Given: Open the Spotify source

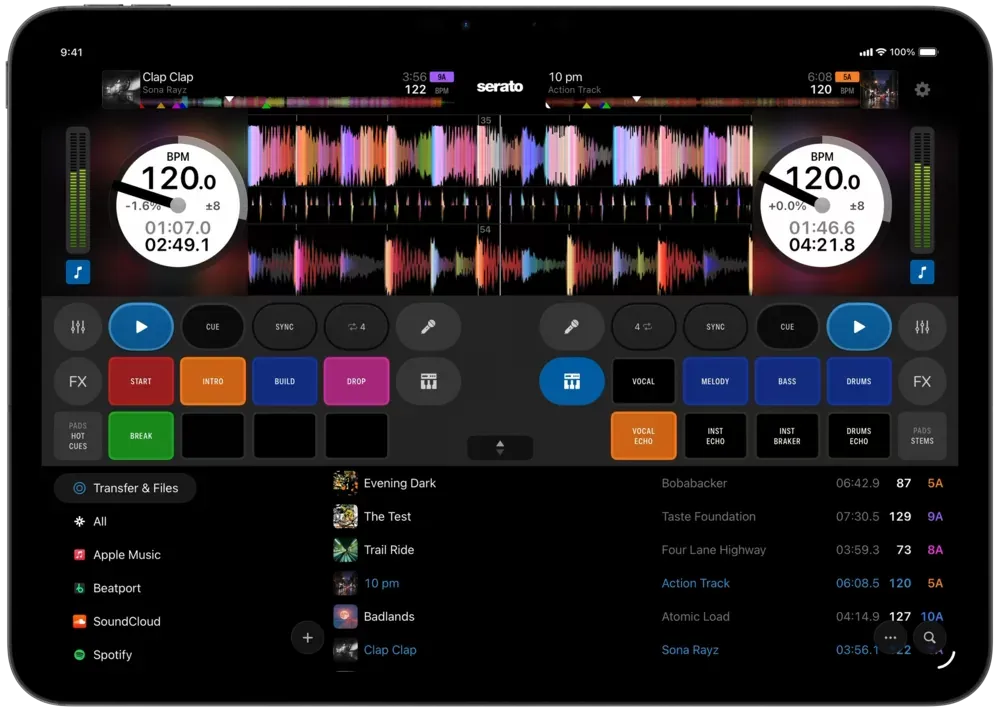Looking at the screenshot, I should [103, 655].
